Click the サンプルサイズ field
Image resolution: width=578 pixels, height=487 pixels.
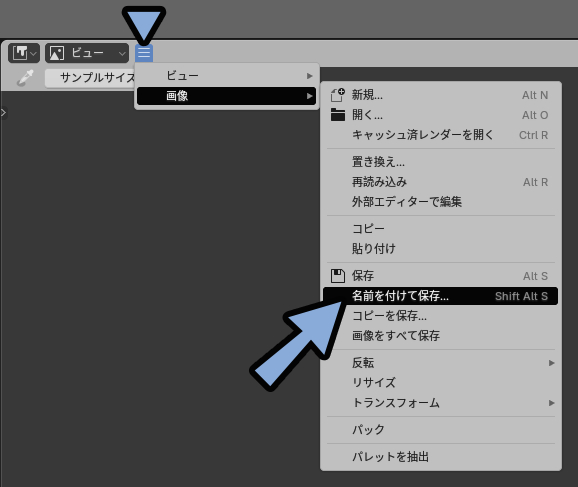(90, 78)
